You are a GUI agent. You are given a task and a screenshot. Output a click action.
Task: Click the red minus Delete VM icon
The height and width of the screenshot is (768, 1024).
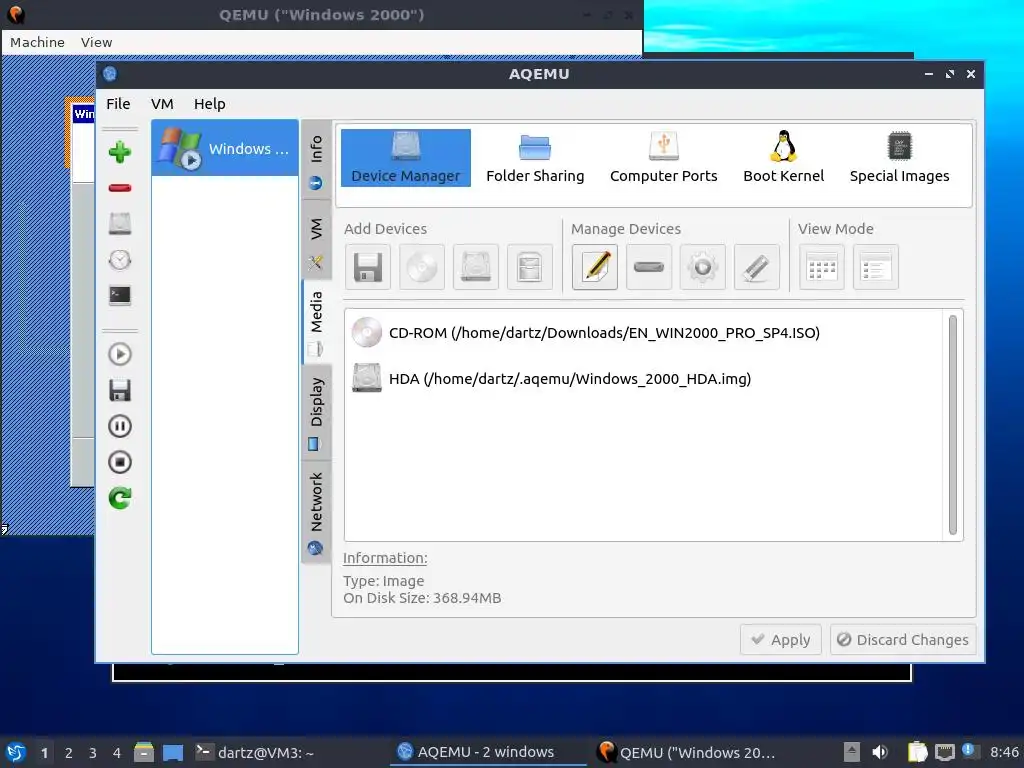coord(120,188)
